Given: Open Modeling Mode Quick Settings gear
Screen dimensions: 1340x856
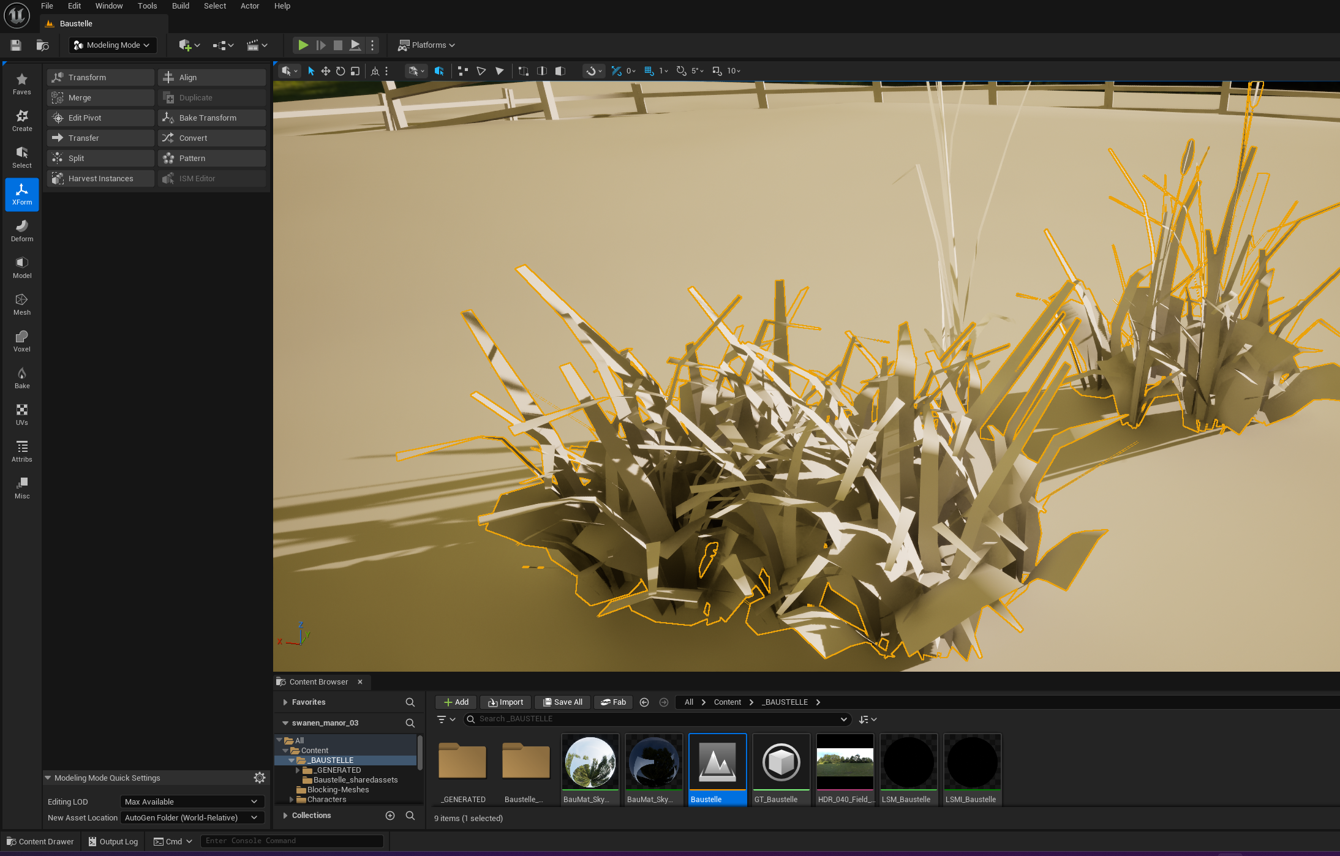Looking at the screenshot, I should pos(259,778).
